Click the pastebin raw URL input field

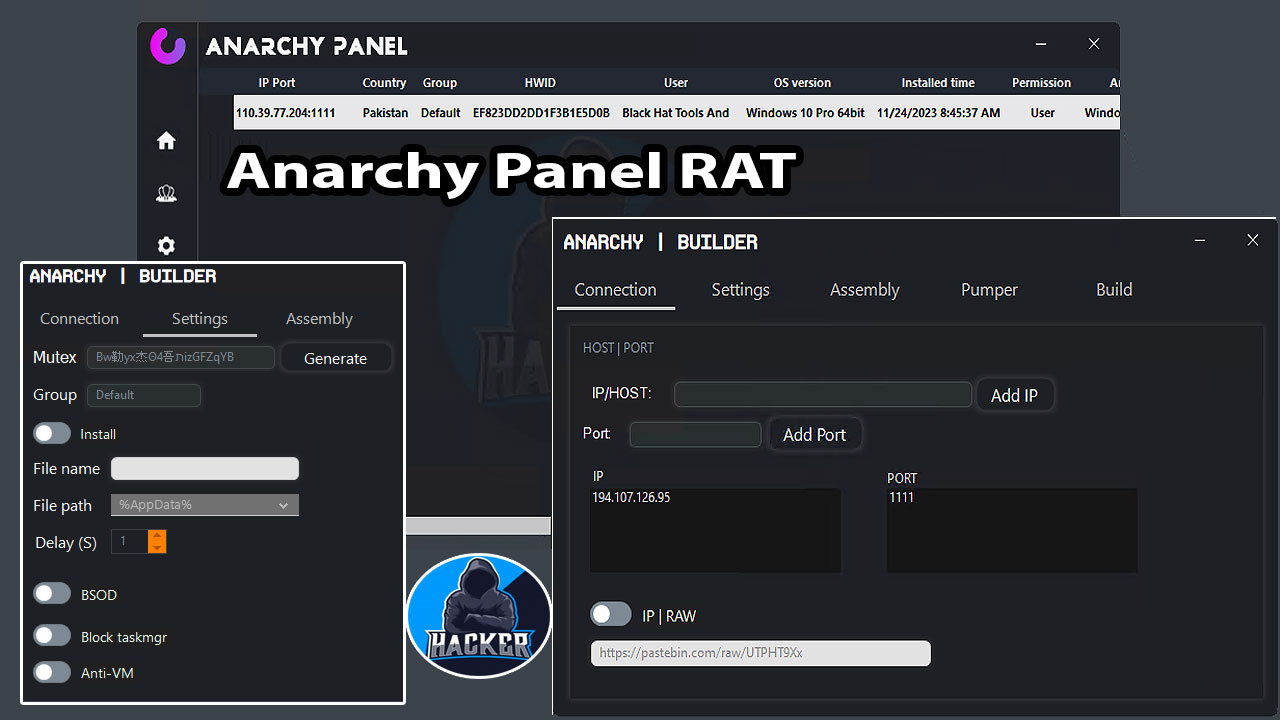click(x=760, y=652)
